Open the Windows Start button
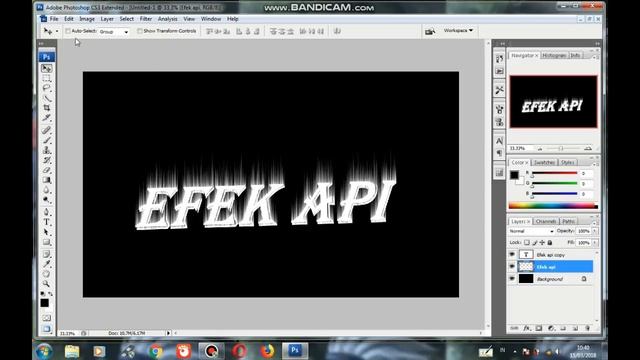The image size is (640, 360). pyautogui.click(x=43, y=351)
